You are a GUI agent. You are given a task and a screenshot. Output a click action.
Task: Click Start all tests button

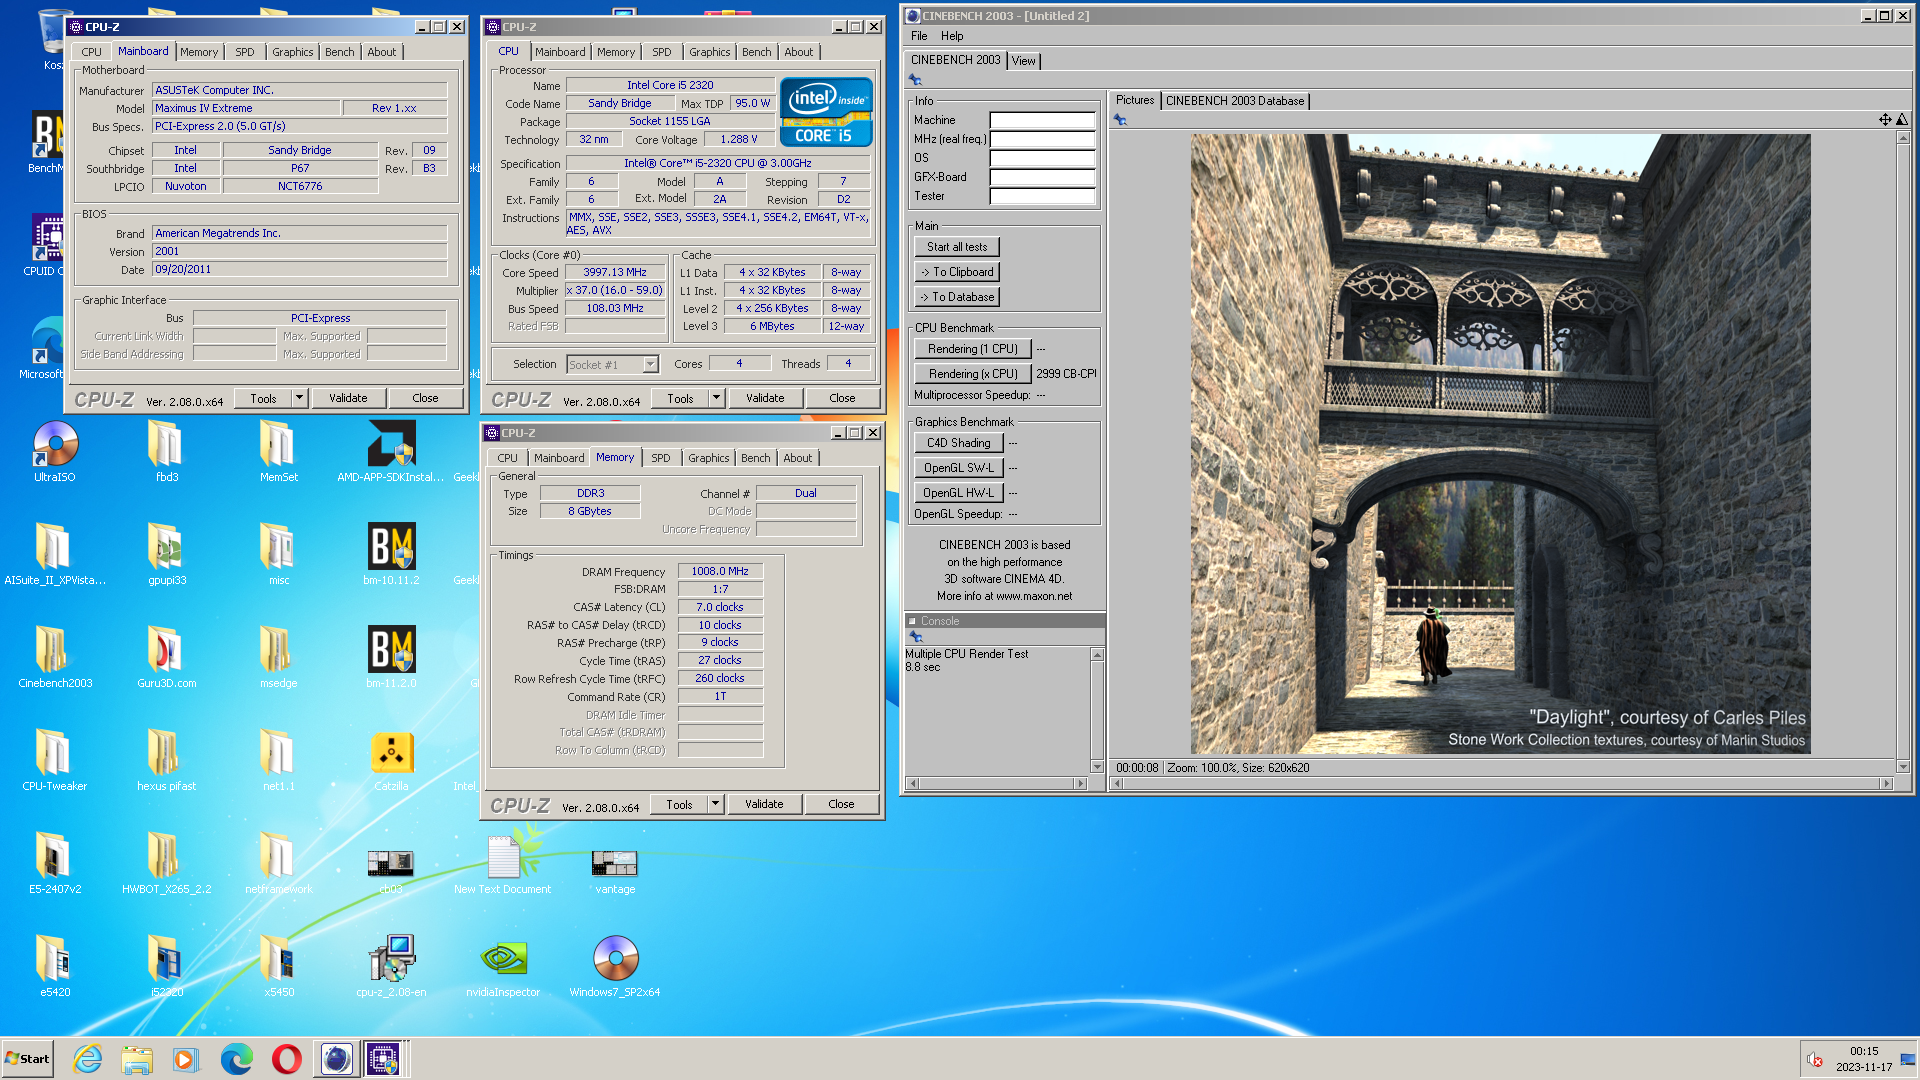pos(957,247)
